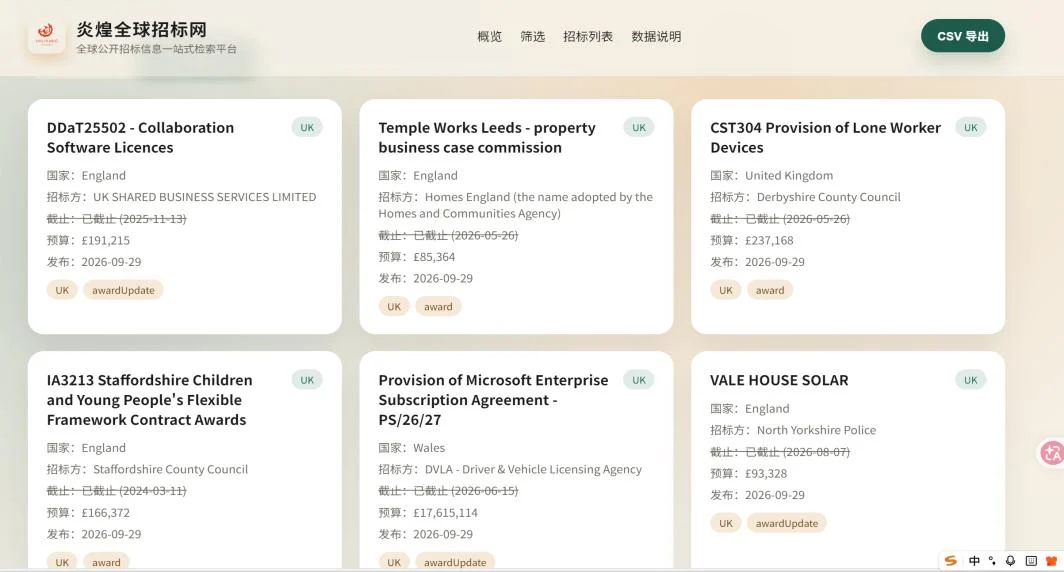Click the UK tag at bottom of IA3213 card
This screenshot has width=1064, height=572.
(x=62, y=562)
